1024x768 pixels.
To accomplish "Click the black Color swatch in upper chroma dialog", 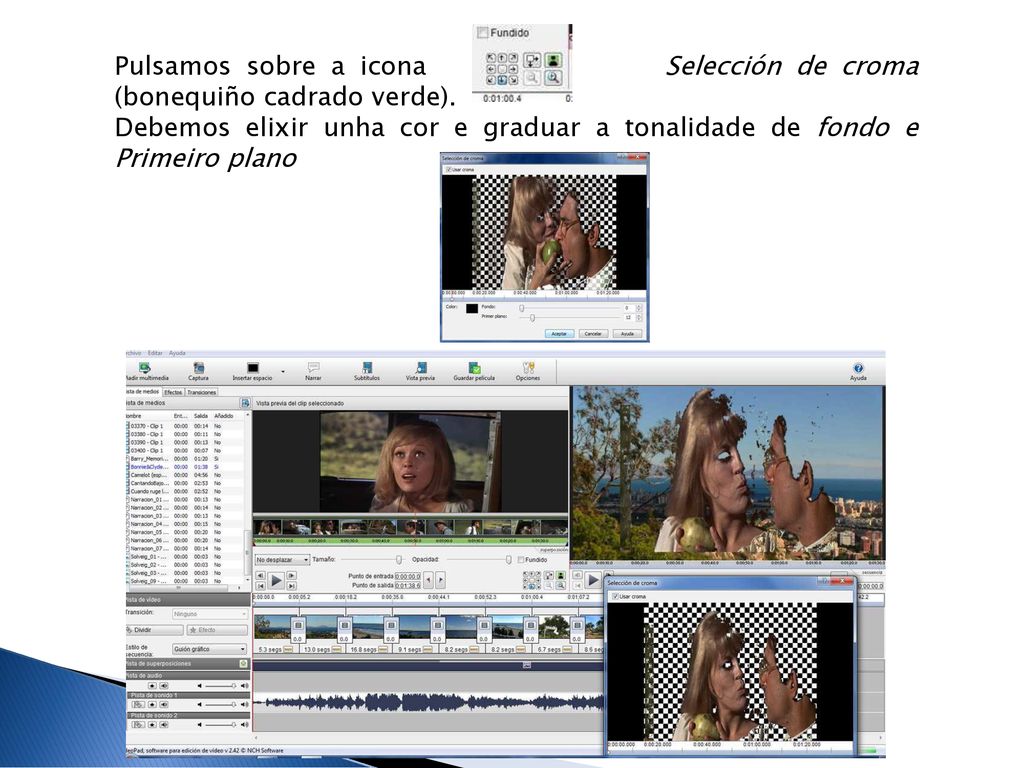I will coord(472,309).
